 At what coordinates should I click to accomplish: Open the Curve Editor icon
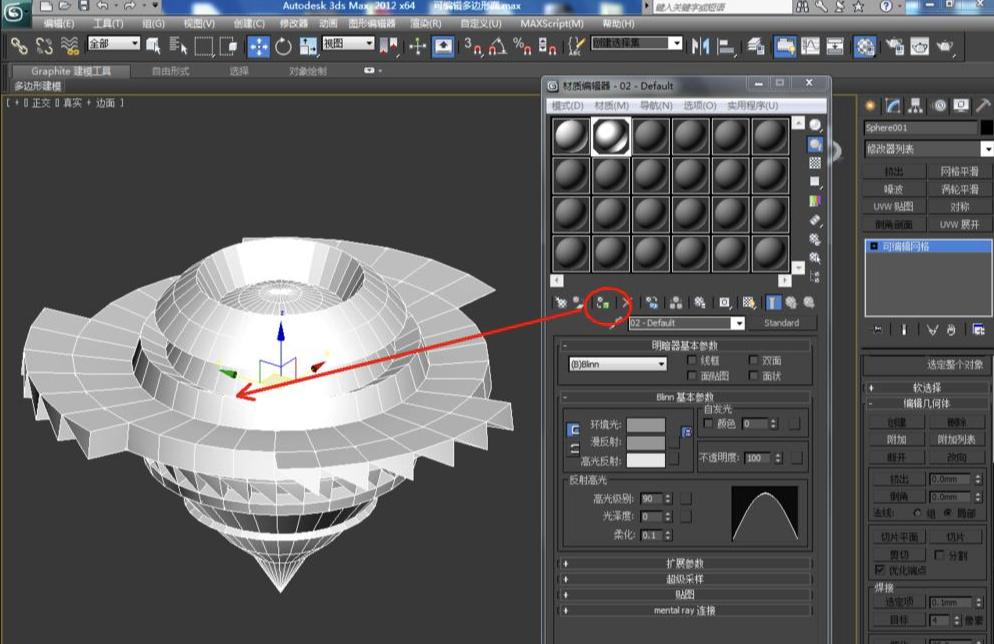810,46
